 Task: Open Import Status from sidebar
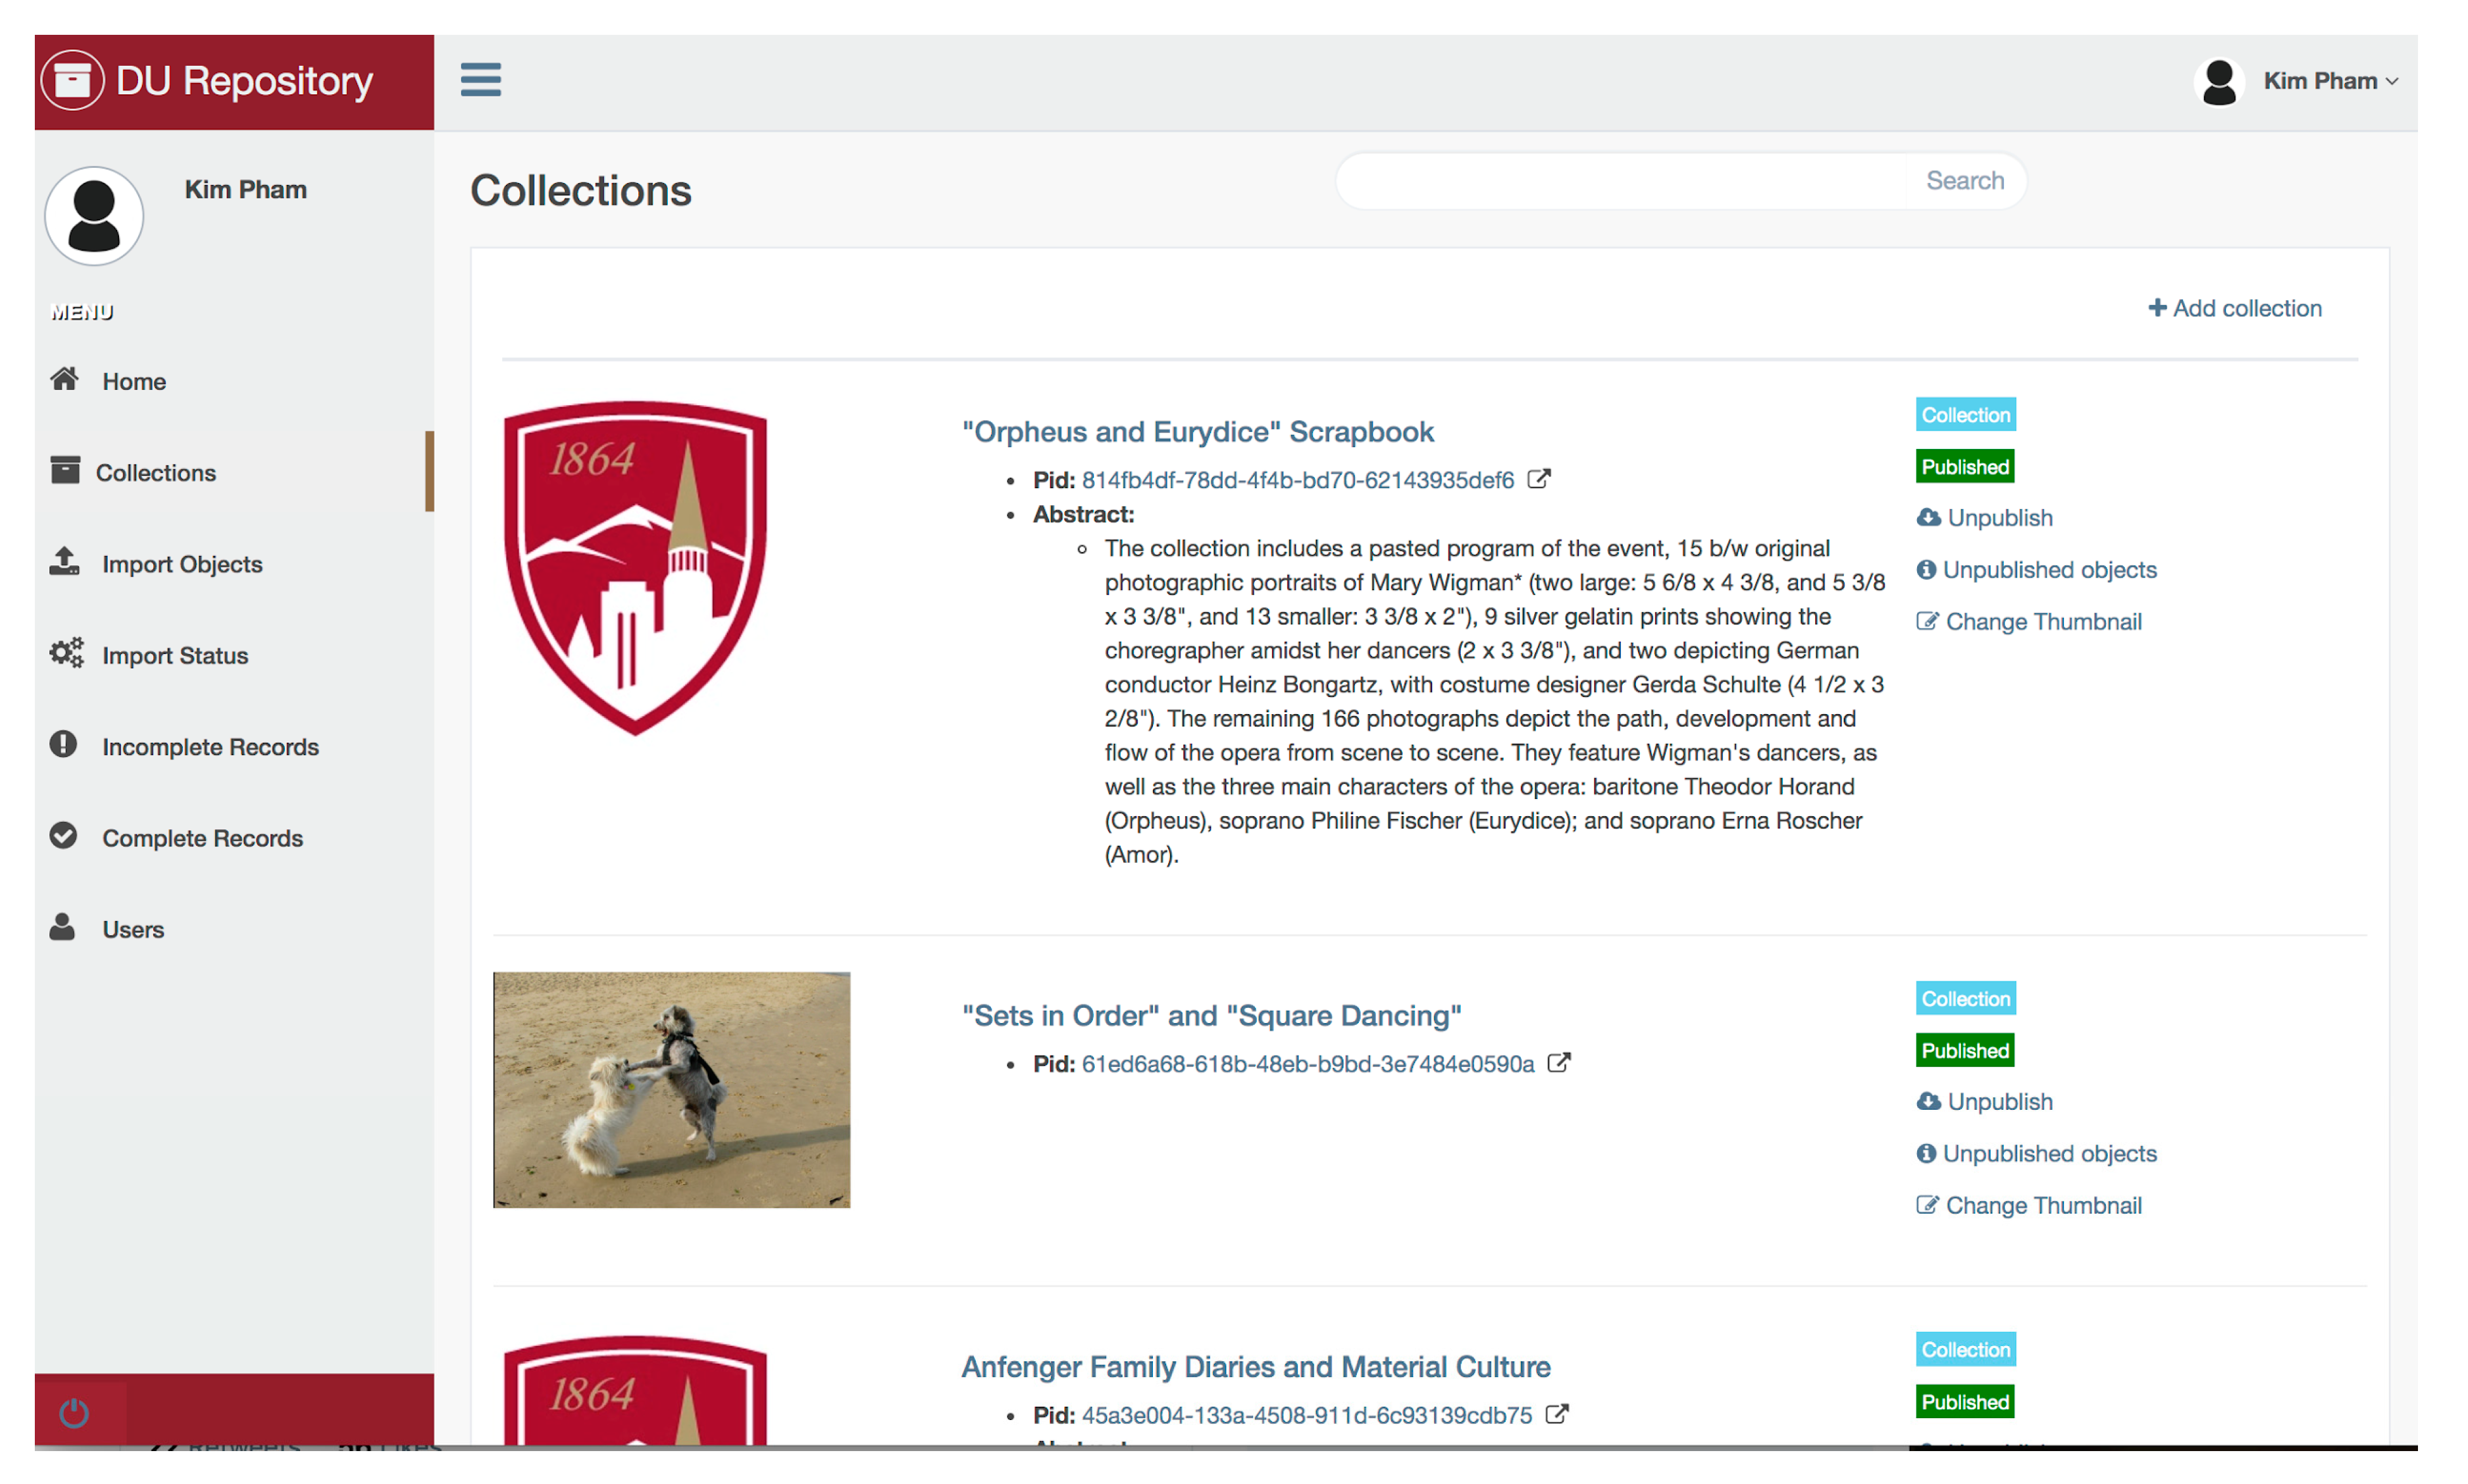(x=175, y=655)
